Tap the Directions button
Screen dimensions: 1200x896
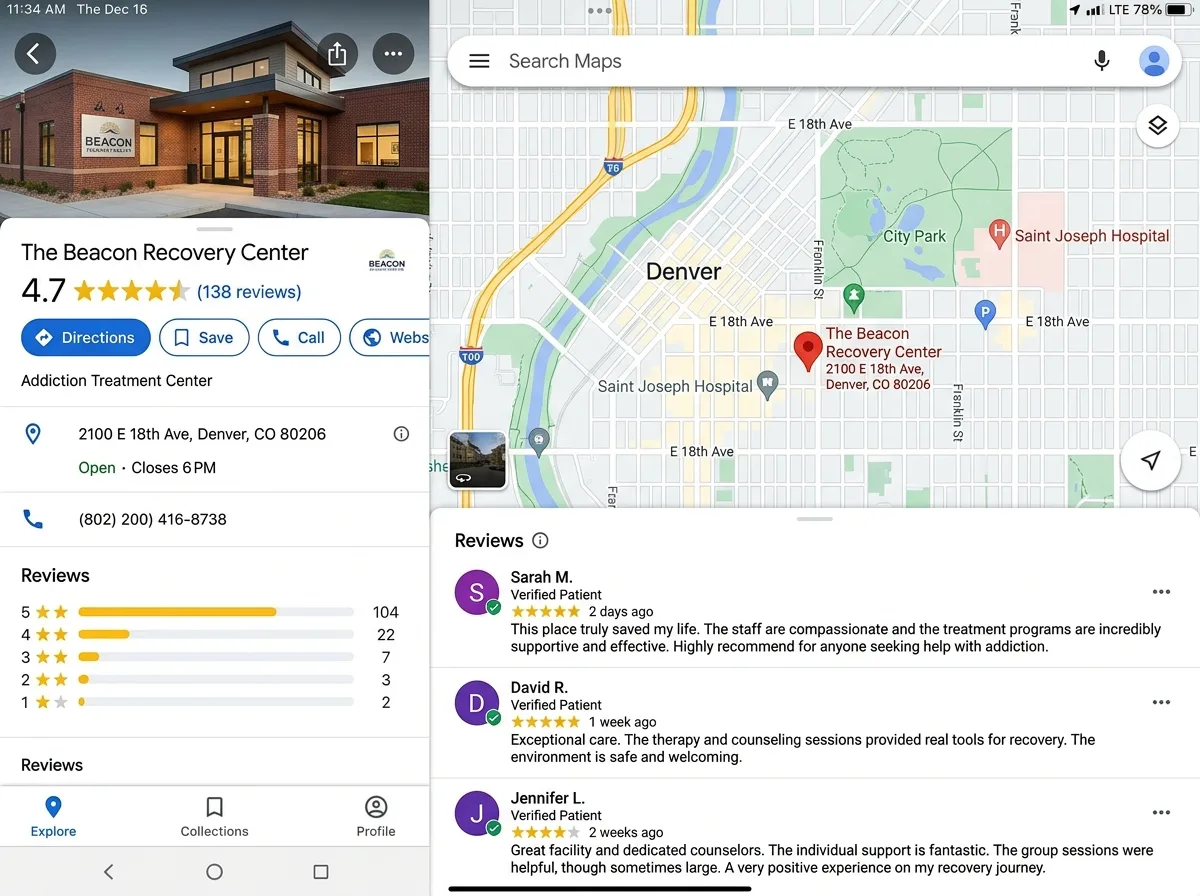[86, 338]
